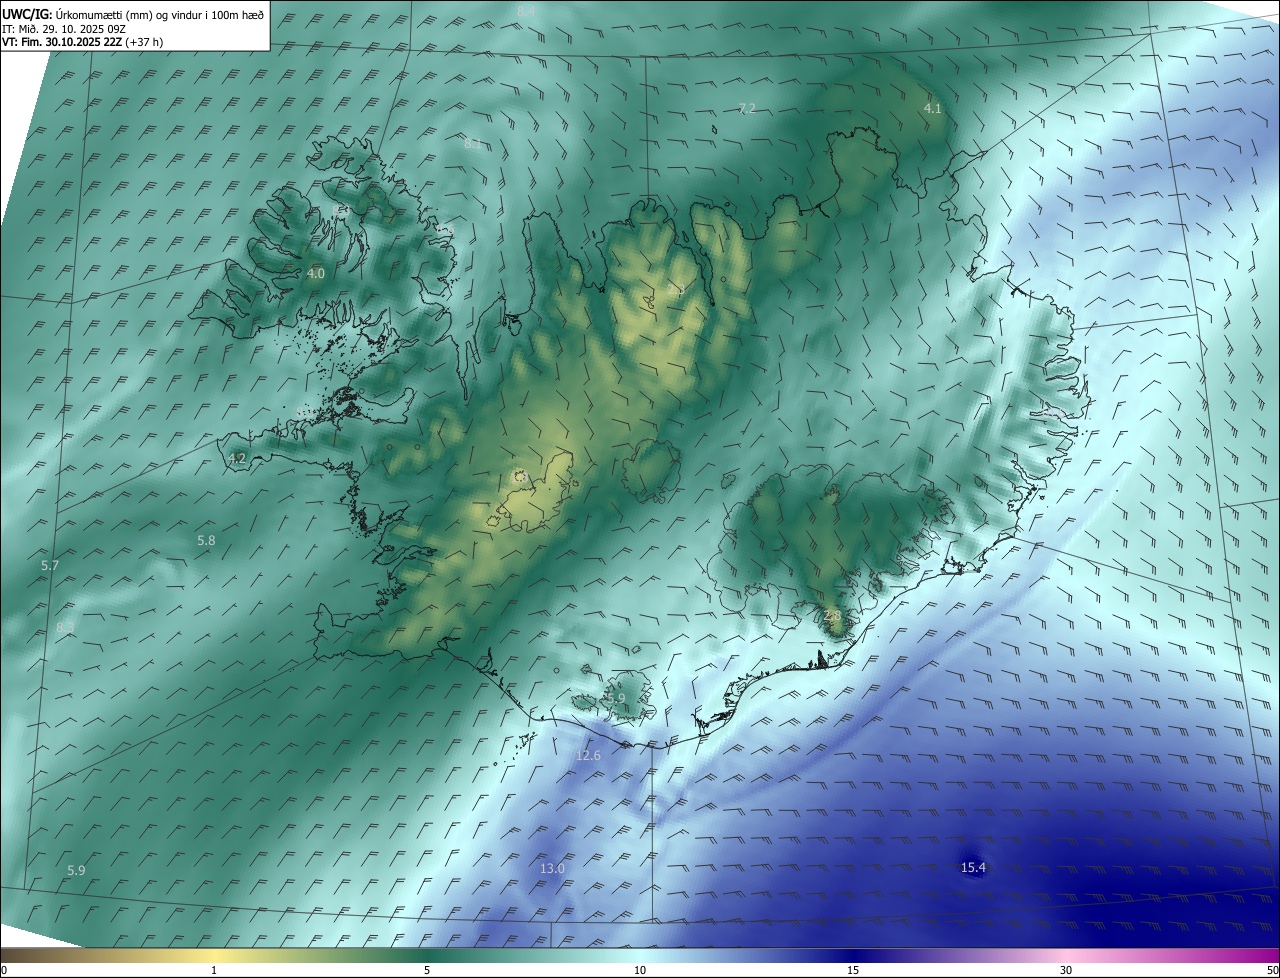Viewport: 1280px width, 978px height.
Task: Click the valid time "VT: Fim. 30.10.2025 22Z (+37 h)"
Action: 82,43
